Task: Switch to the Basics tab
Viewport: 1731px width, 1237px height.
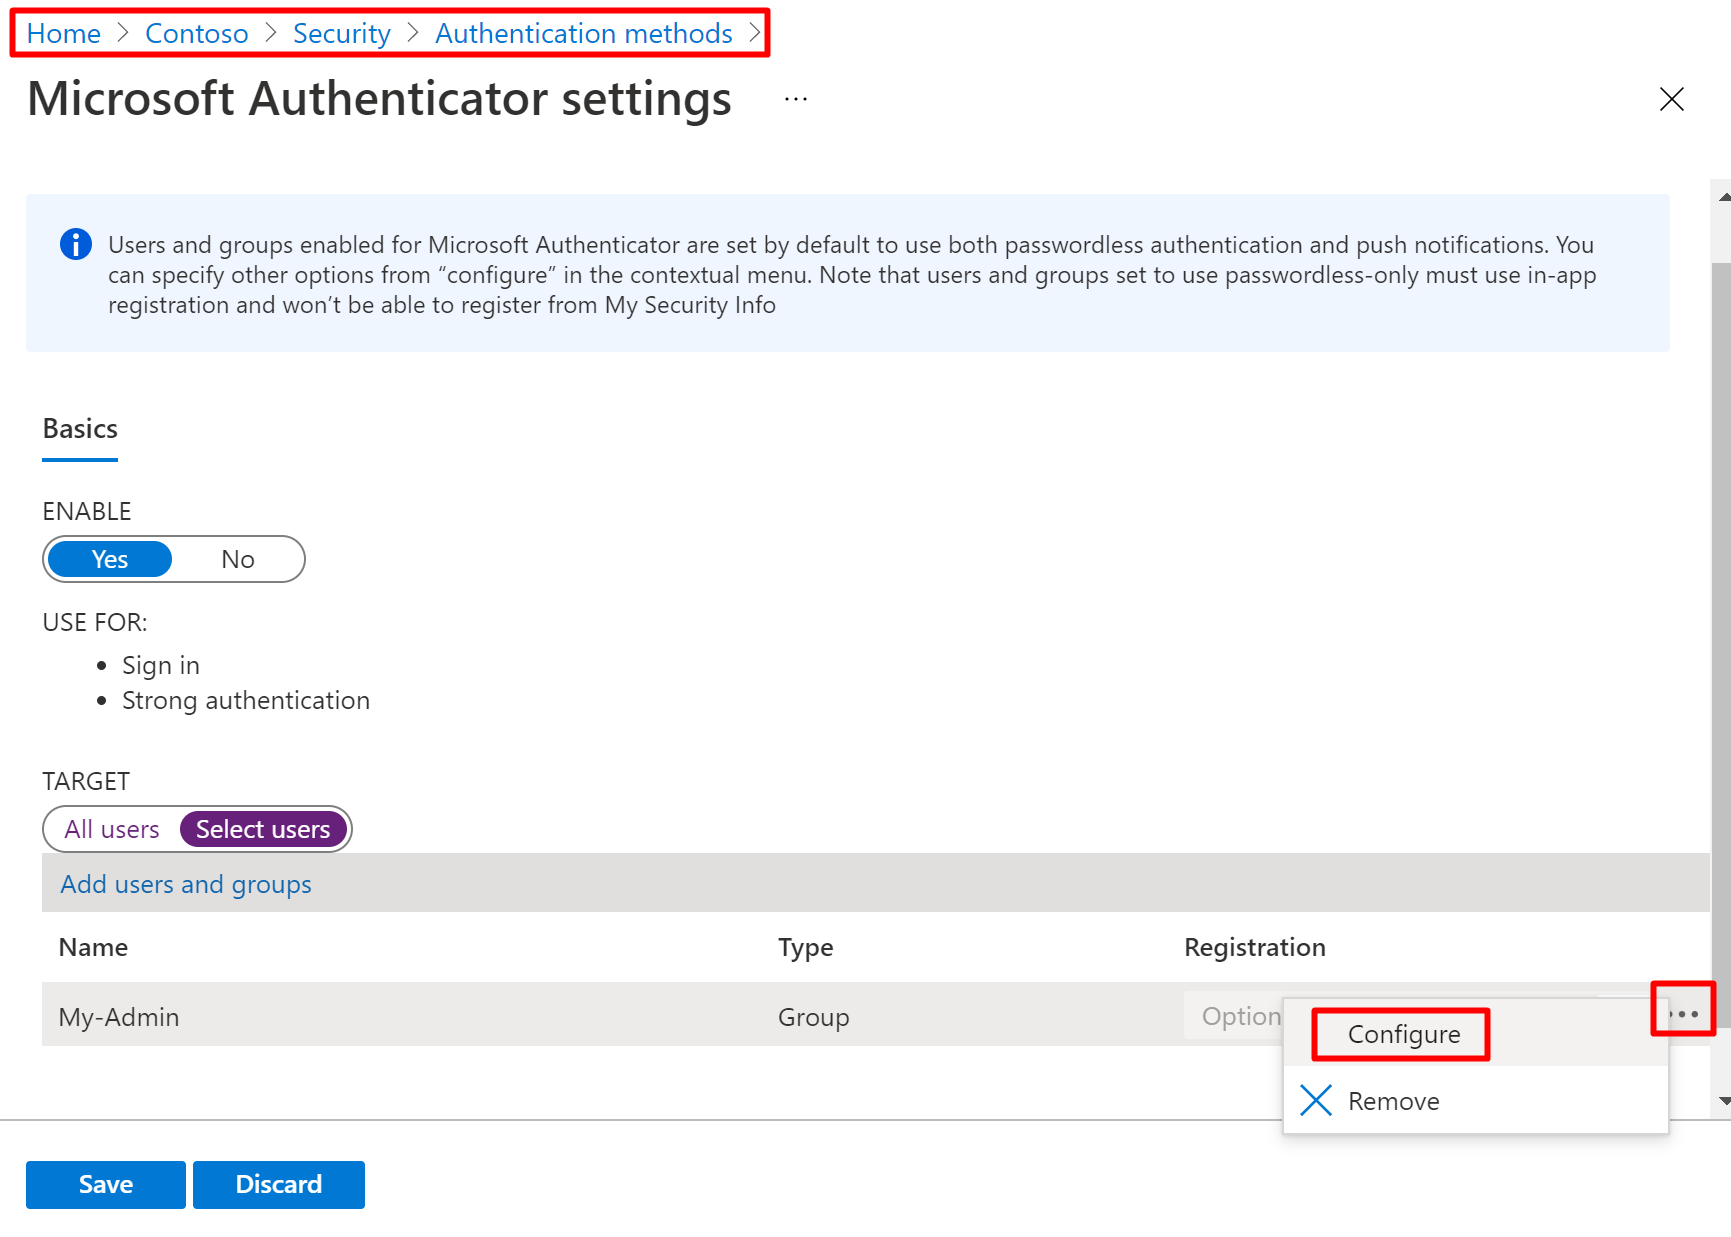Action: pyautogui.click(x=80, y=429)
